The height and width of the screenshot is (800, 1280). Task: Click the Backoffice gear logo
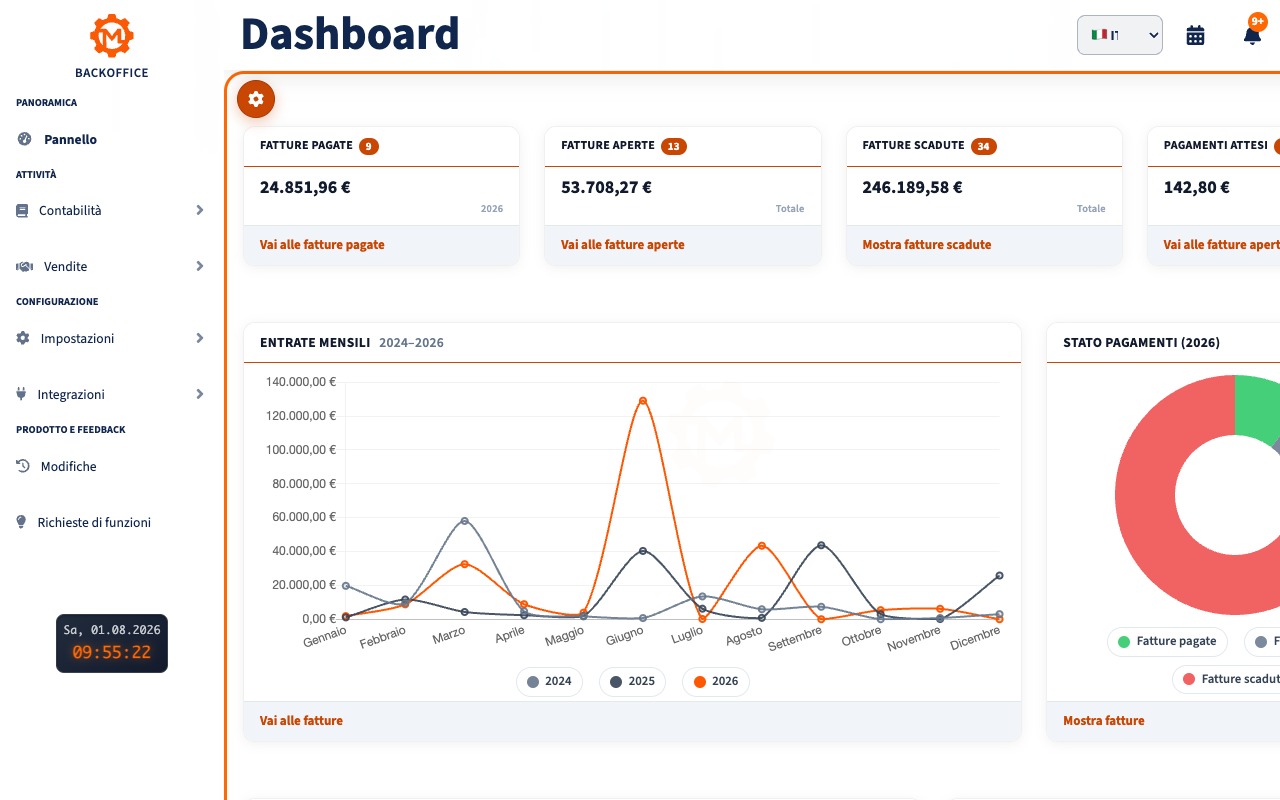pos(112,36)
